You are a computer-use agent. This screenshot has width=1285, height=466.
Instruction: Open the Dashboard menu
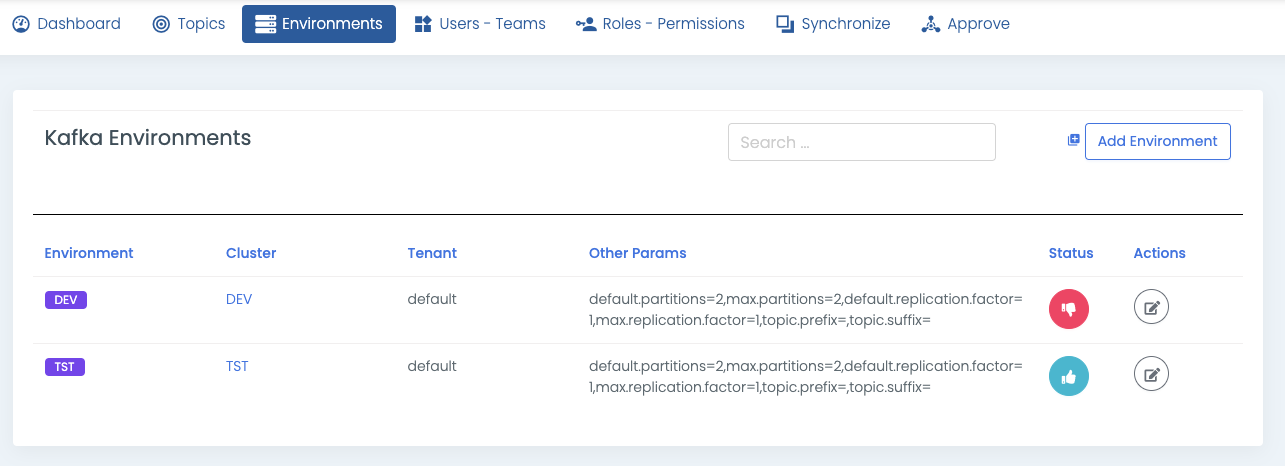click(67, 24)
